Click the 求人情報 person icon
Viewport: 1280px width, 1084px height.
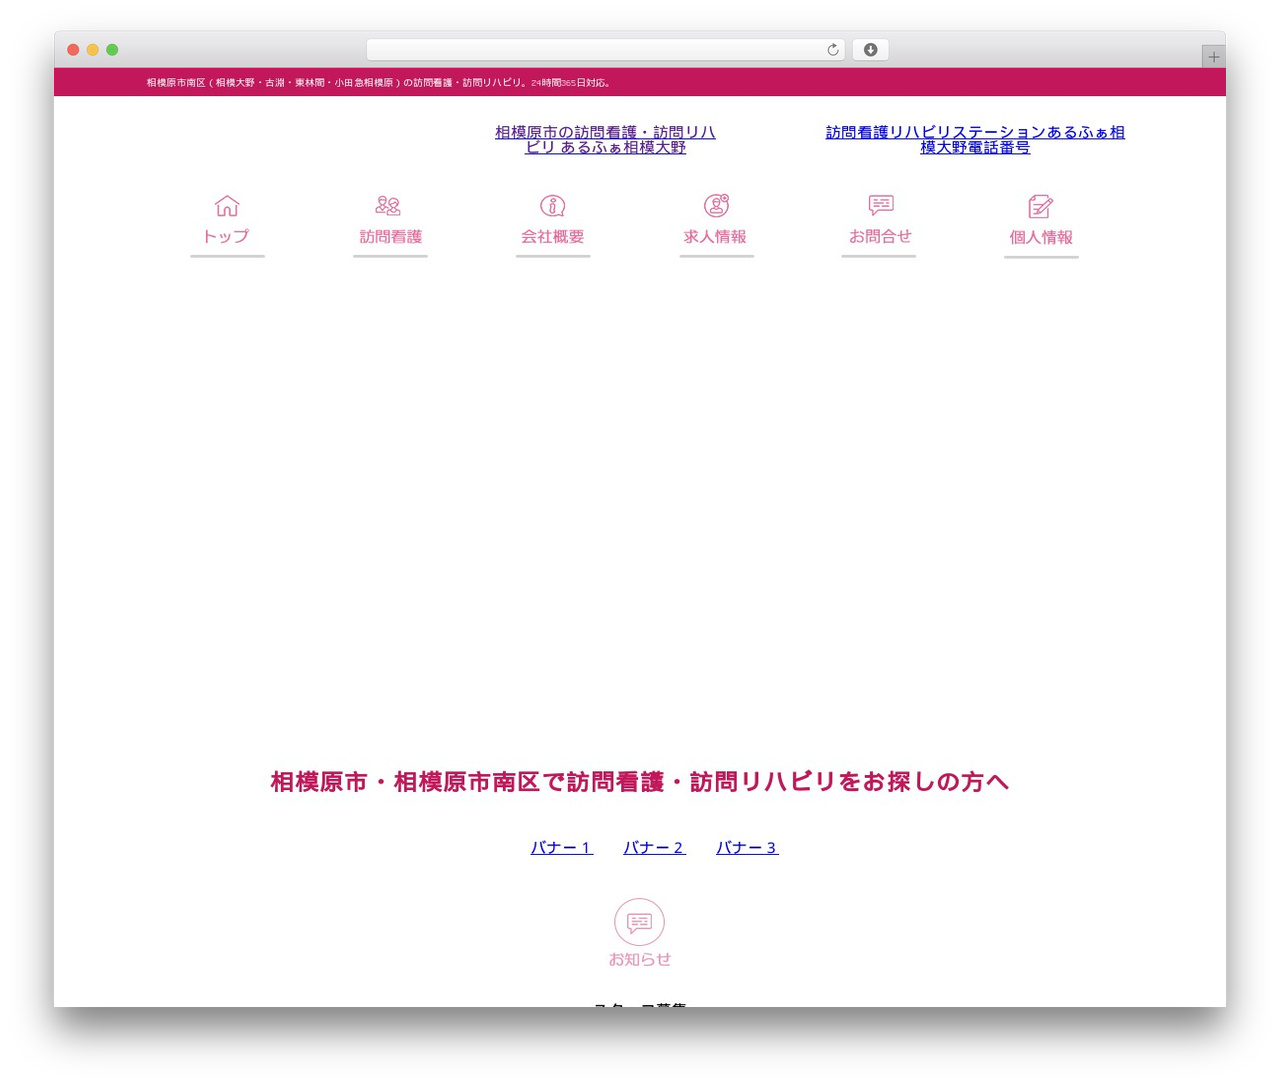[x=716, y=205]
